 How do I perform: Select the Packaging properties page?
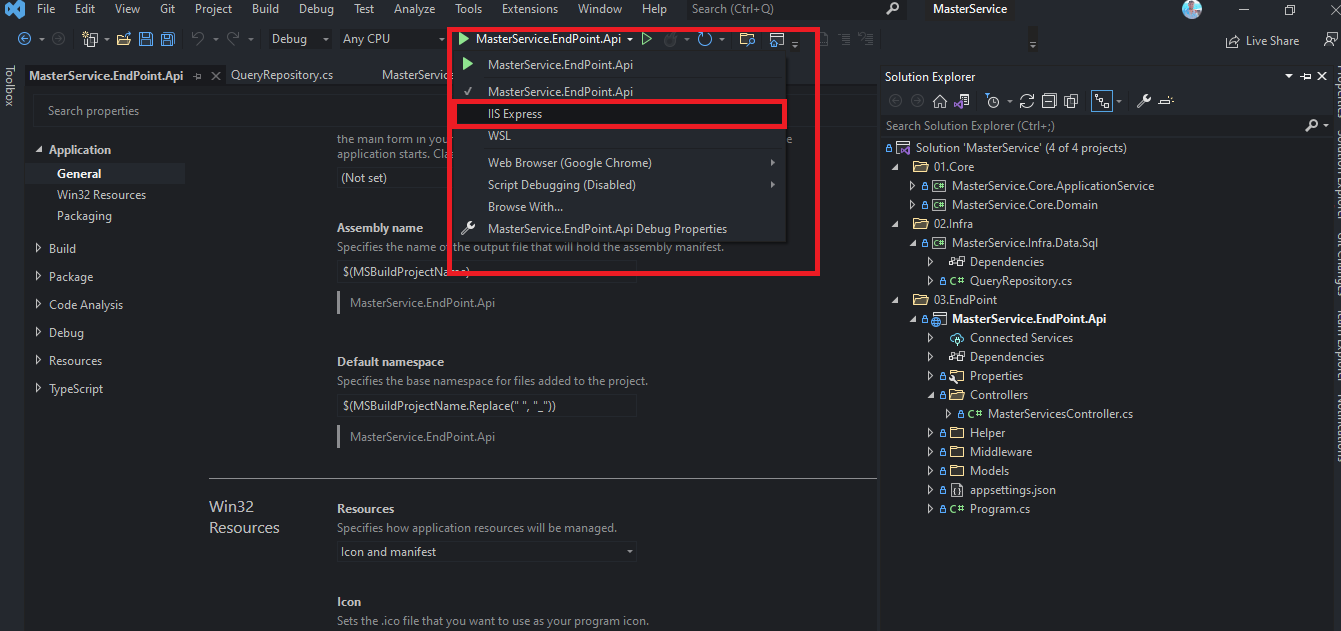point(84,216)
